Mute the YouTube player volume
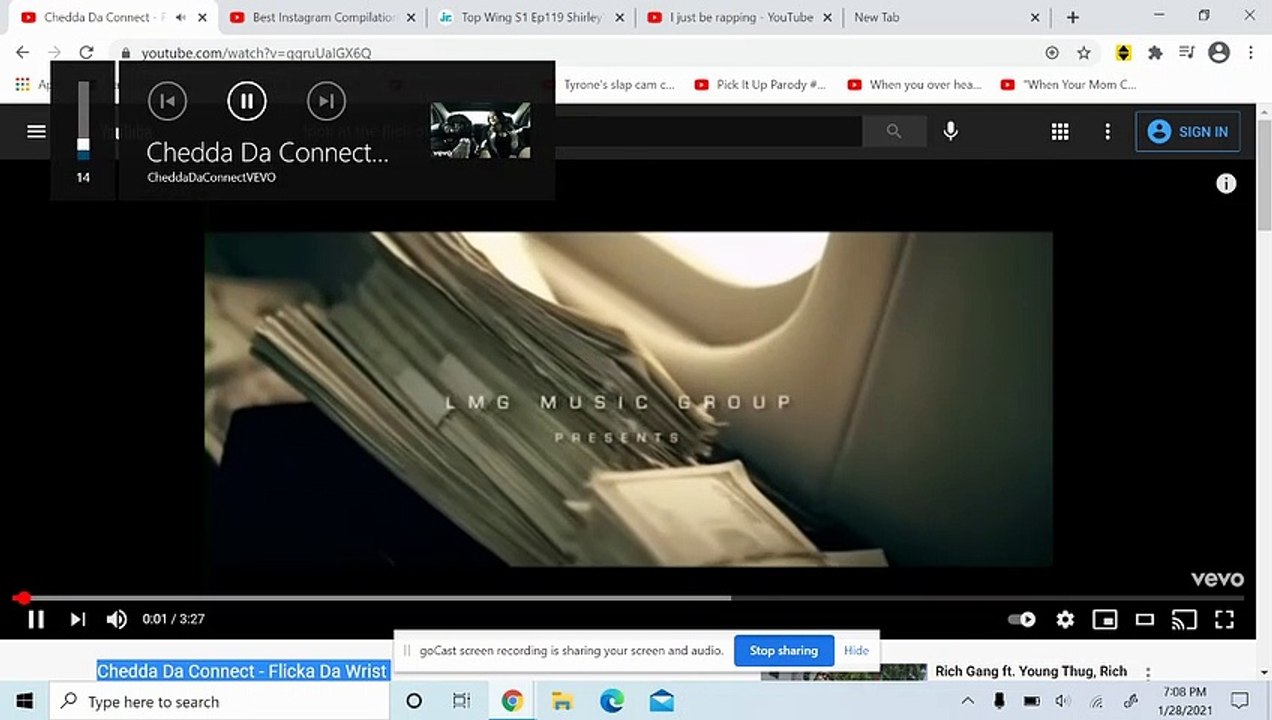The height and width of the screenshot is (720, 1272). click(x=117, y=619)
